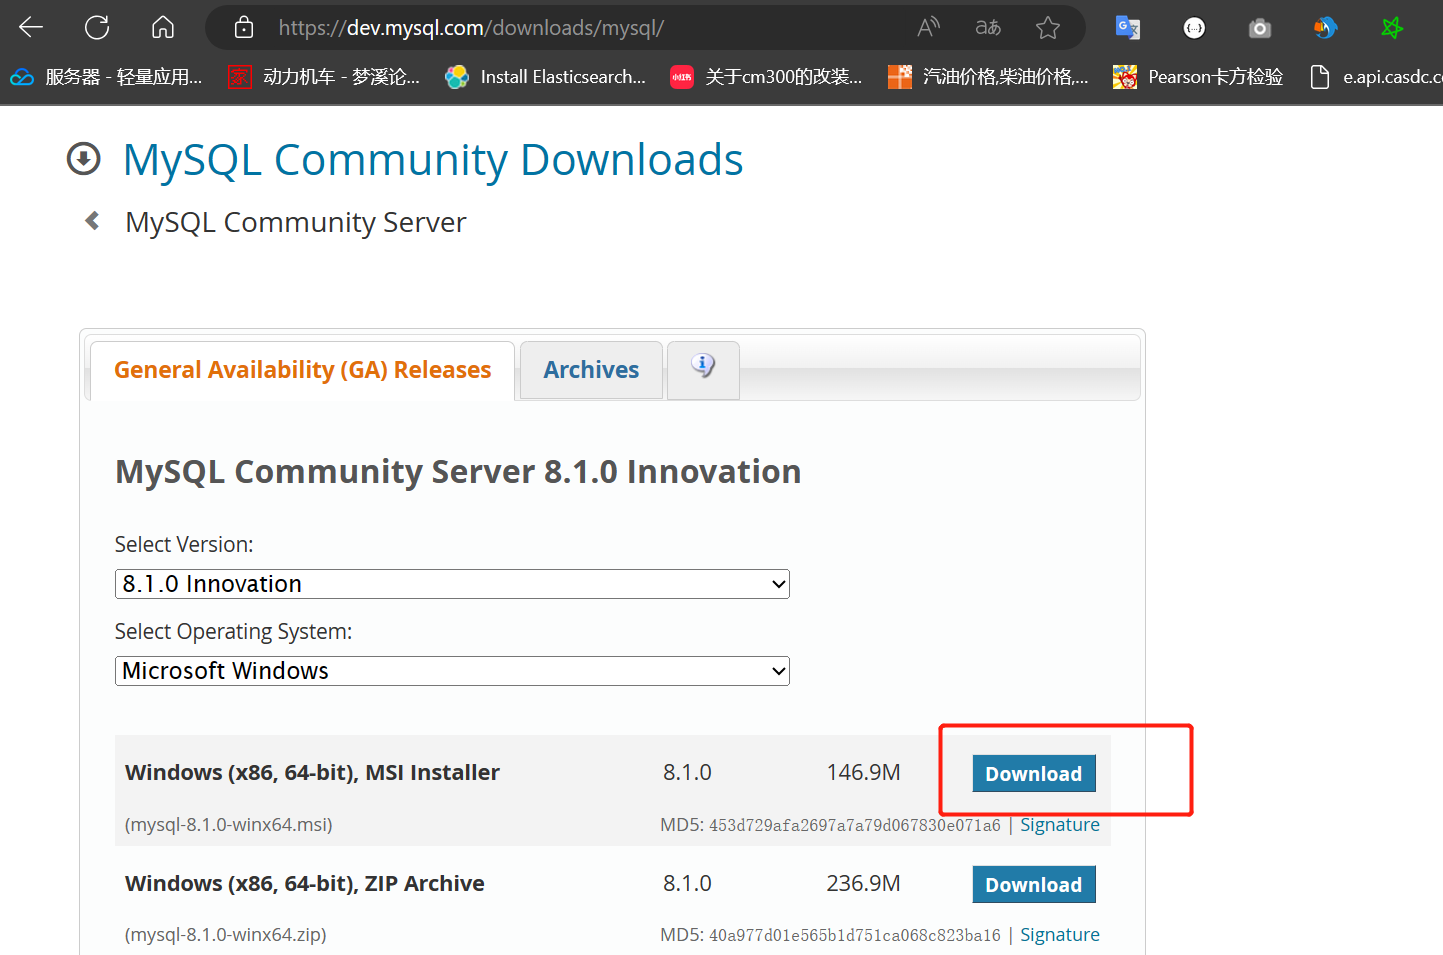Activate the Read Aloud icon in address bar

(929, 27)
